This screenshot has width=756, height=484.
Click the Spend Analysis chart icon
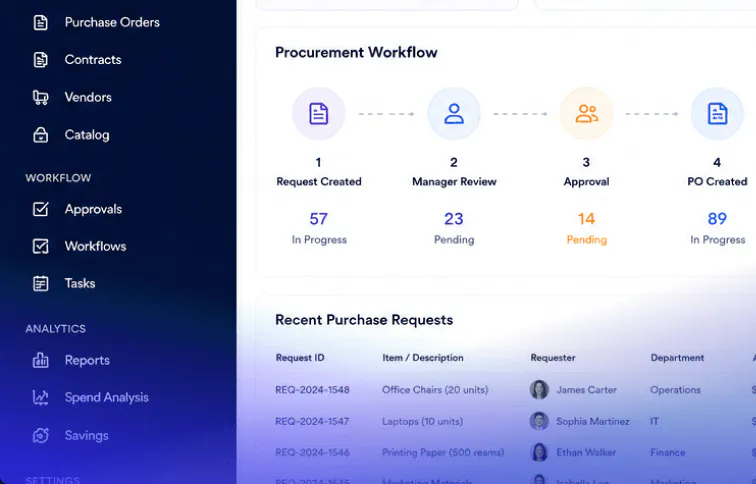pos(40,398)
